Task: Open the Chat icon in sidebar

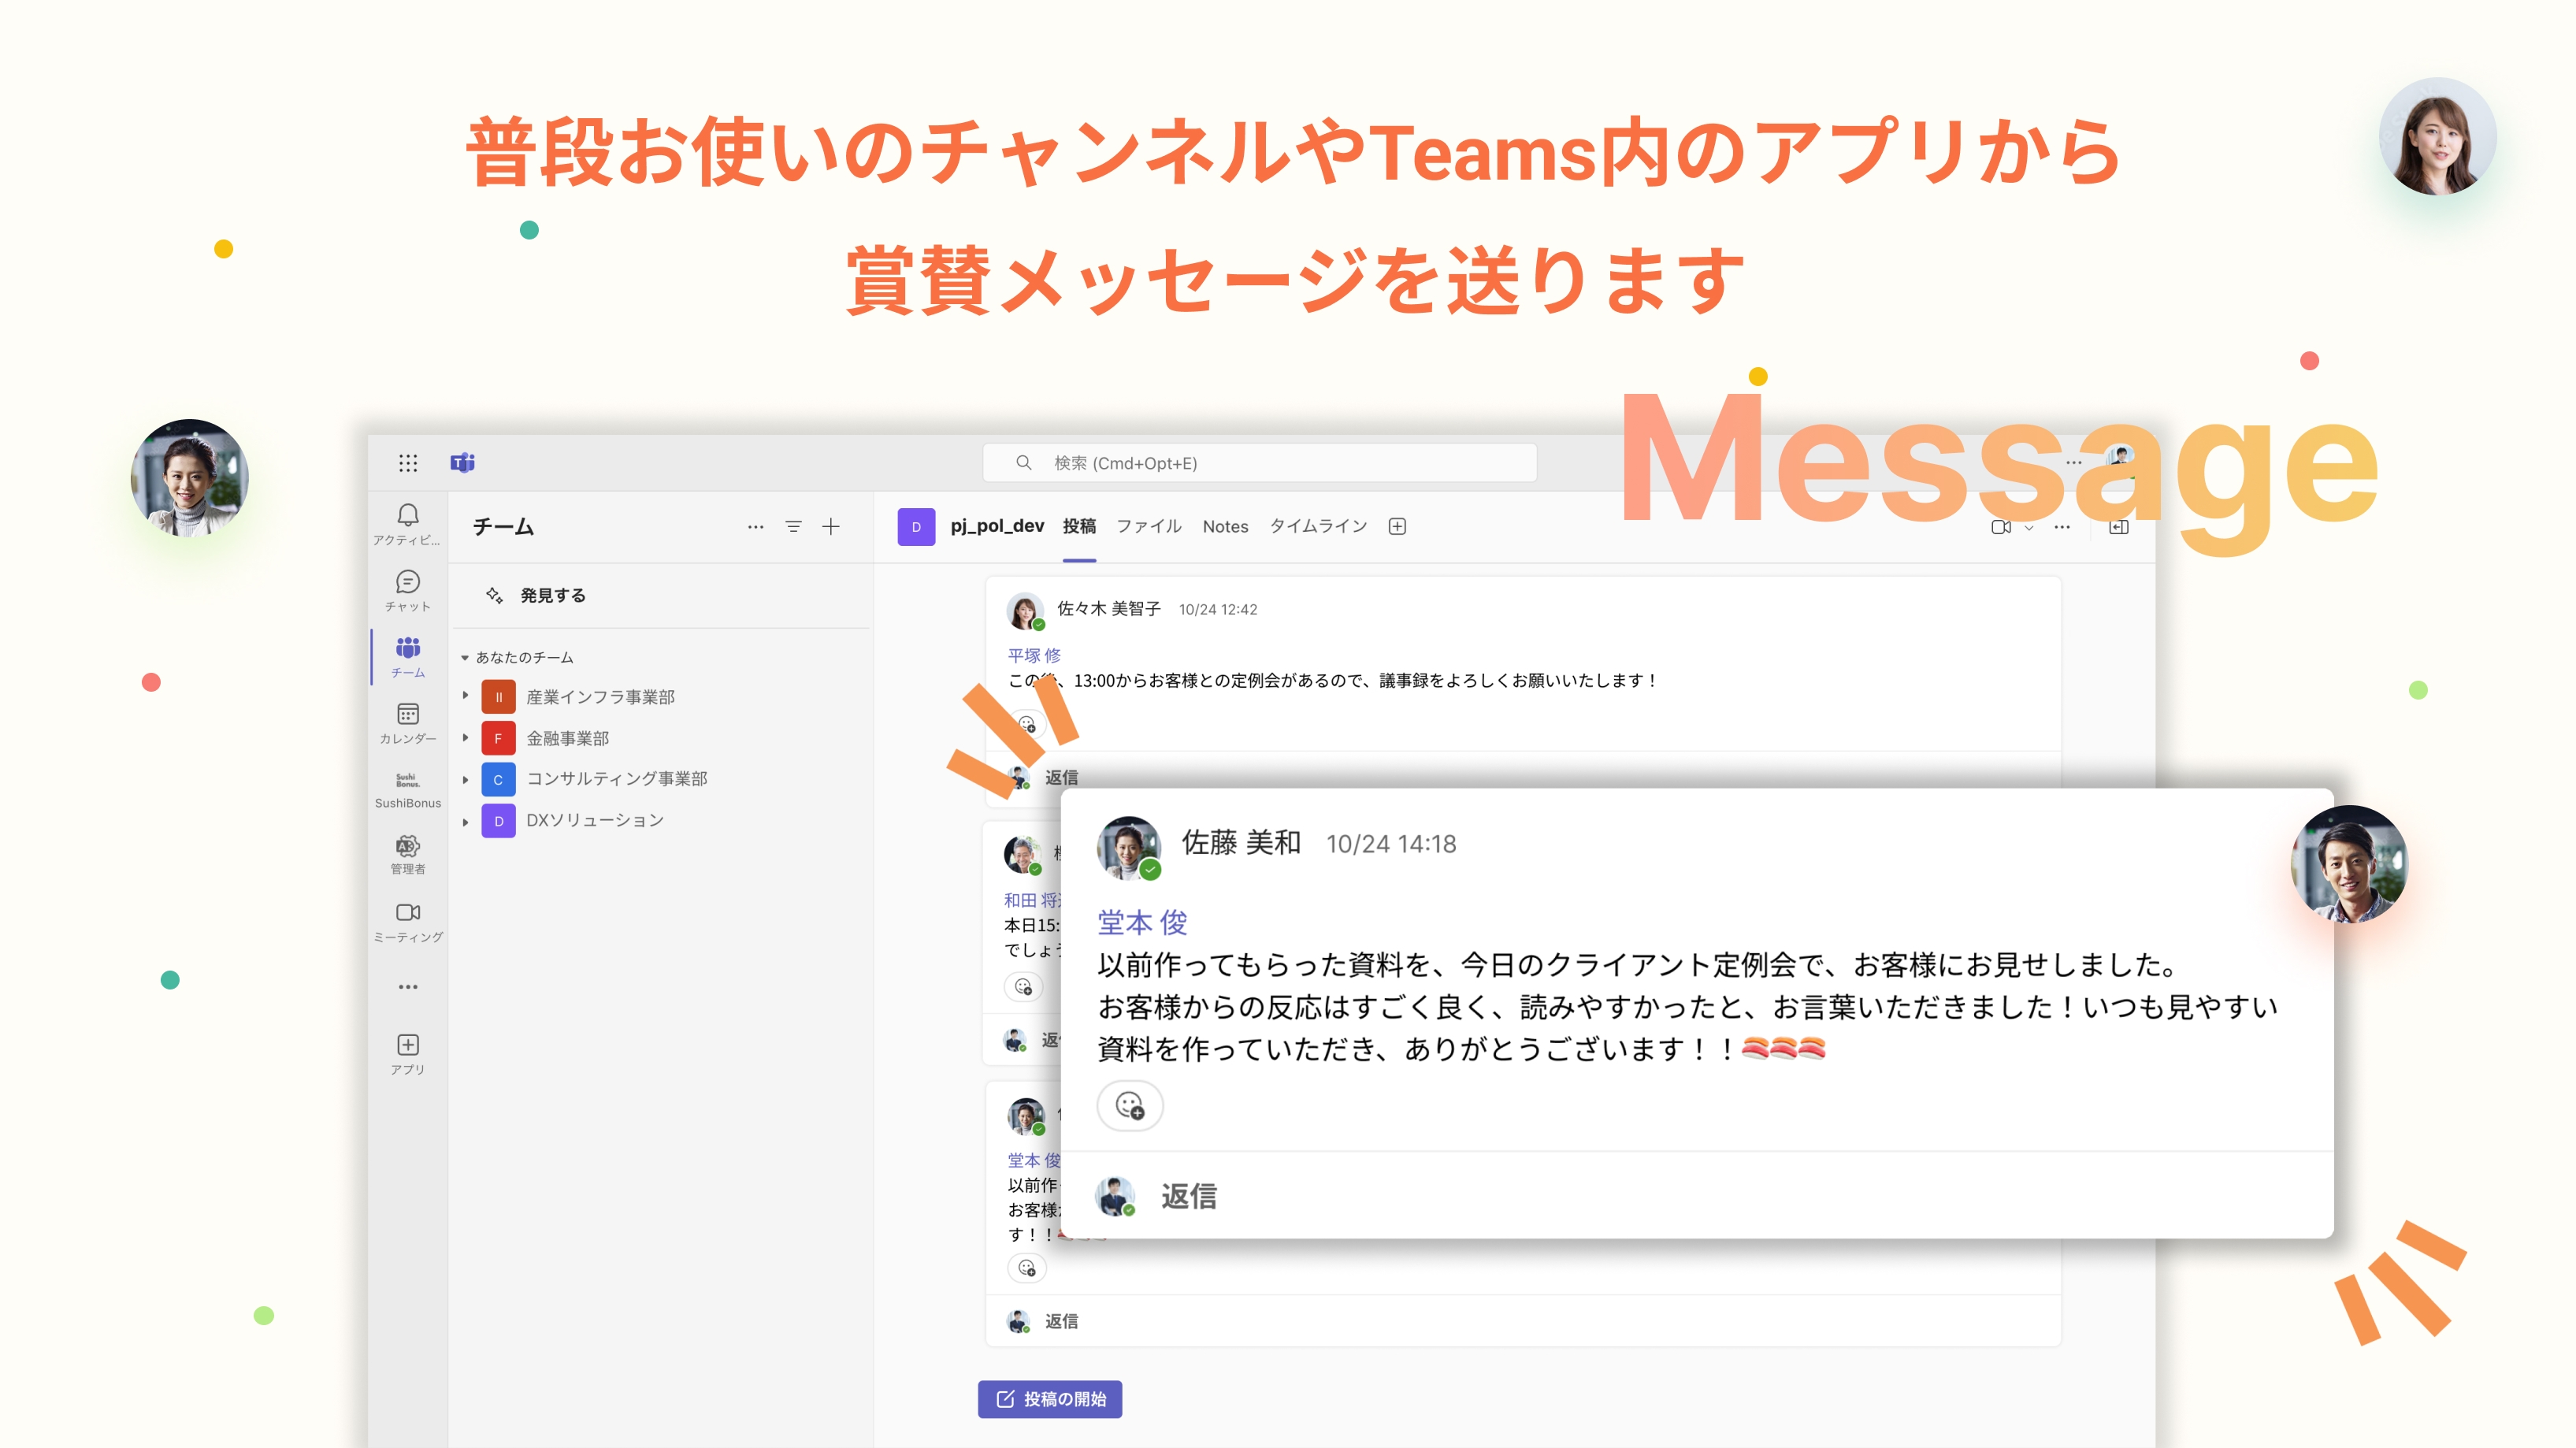Action: (407, 583)
